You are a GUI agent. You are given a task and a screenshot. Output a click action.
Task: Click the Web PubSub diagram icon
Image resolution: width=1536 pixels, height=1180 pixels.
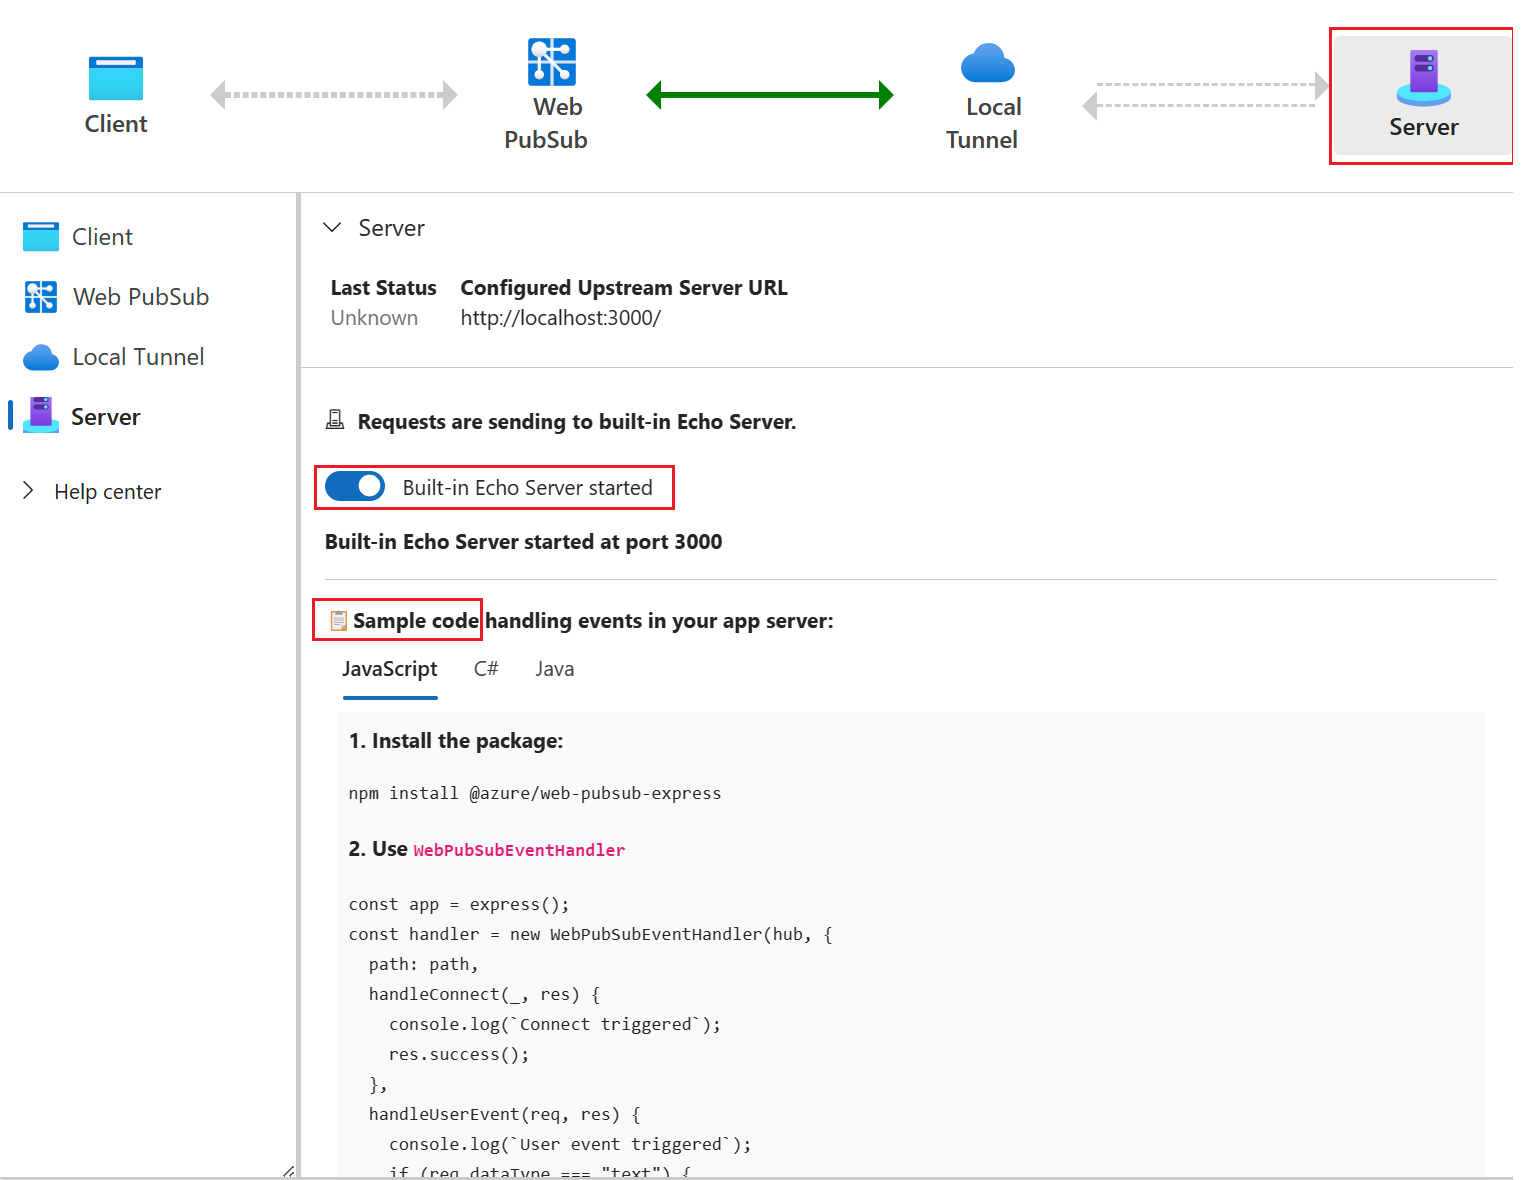[551, 62]
